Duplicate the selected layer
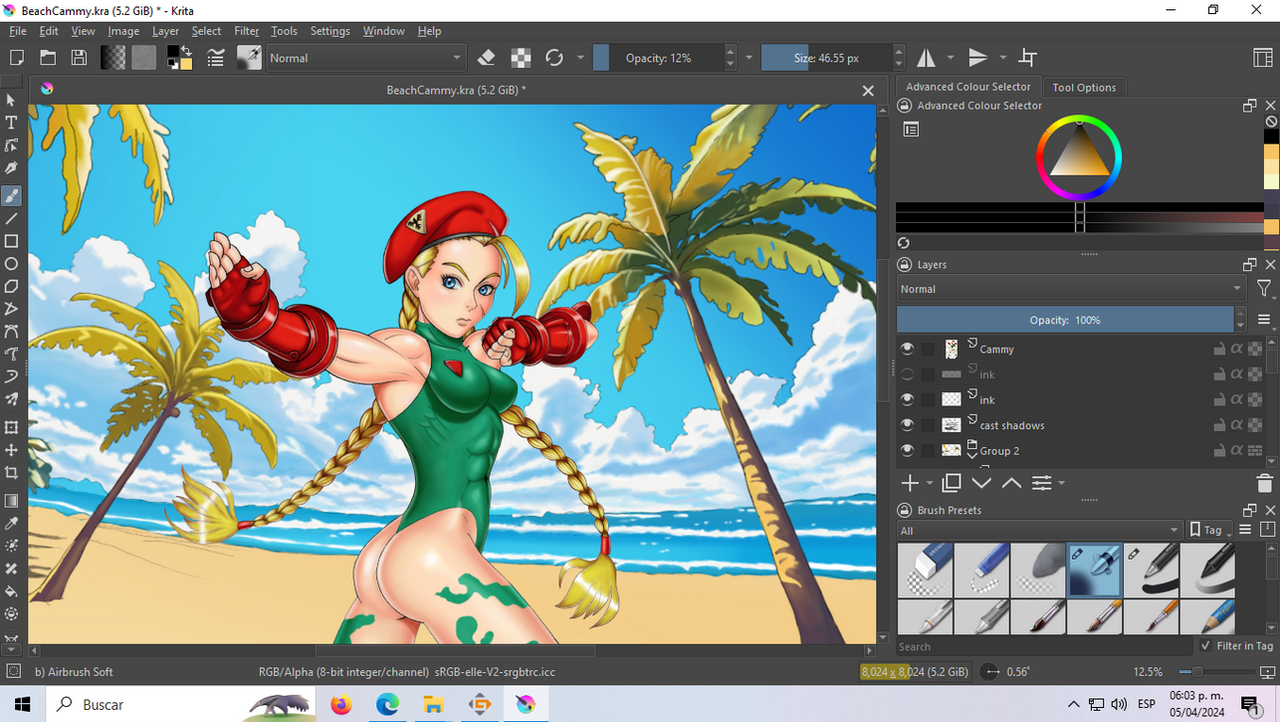The height and width of the screenshot is (722, 1280). (x=952, y=483)
